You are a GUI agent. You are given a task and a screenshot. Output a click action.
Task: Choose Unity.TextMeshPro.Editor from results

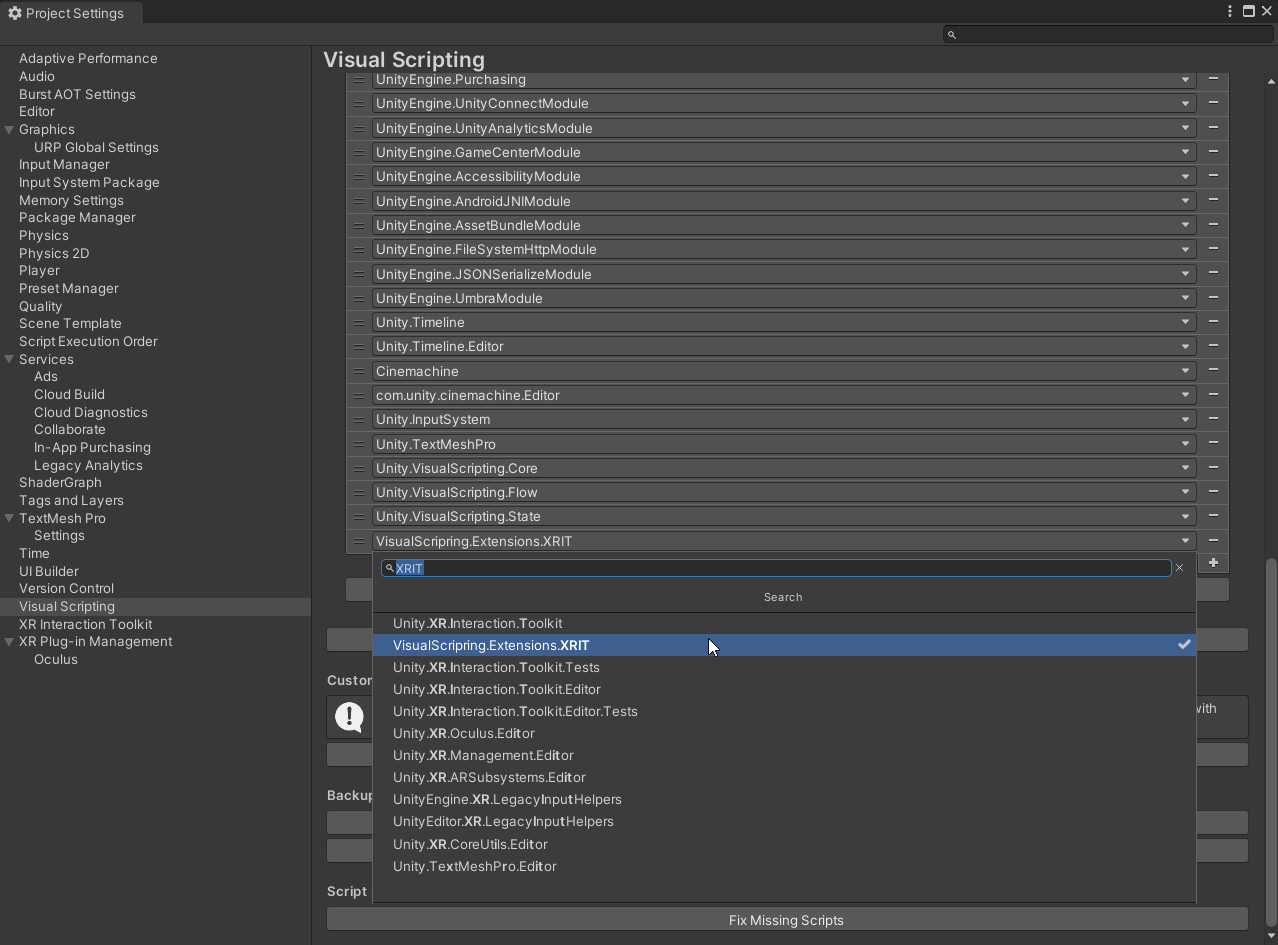coord(784,866)
